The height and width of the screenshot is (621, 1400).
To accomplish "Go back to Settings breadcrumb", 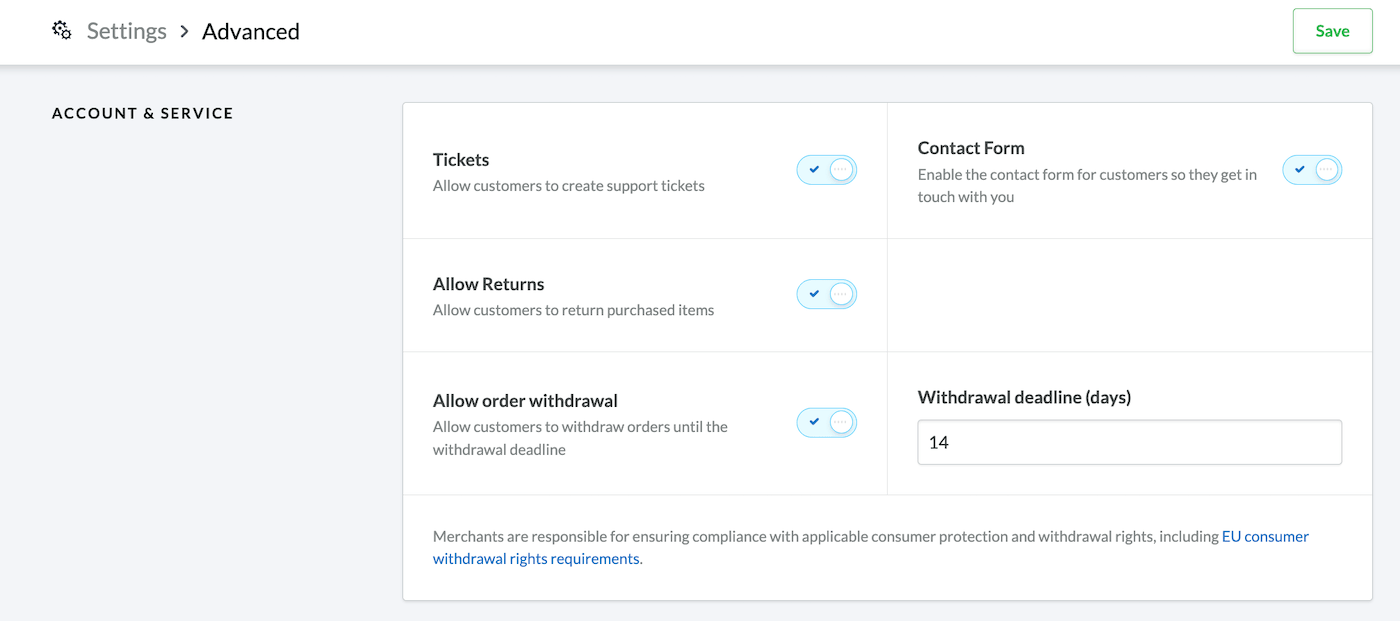I will [x=127, y=31].
